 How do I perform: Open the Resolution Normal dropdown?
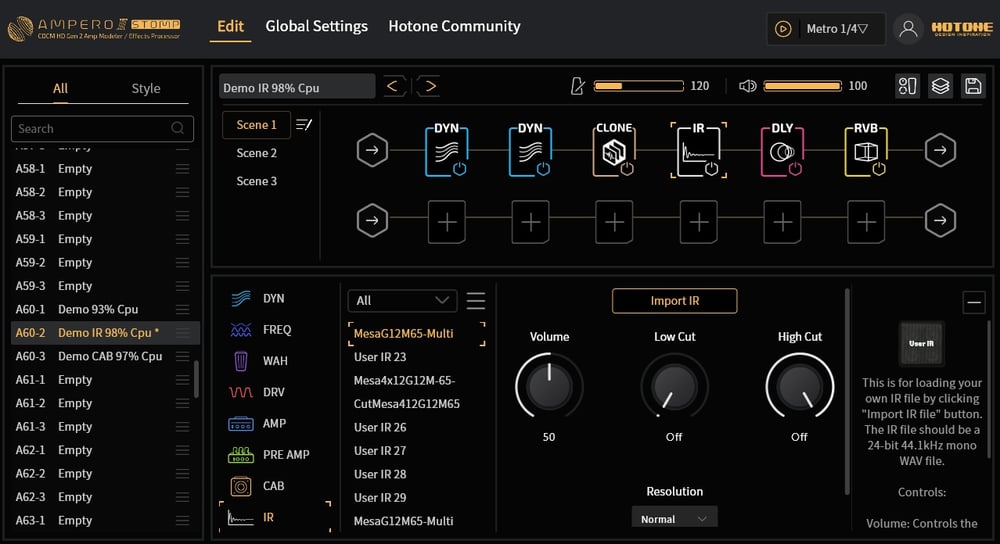[674, 518]
